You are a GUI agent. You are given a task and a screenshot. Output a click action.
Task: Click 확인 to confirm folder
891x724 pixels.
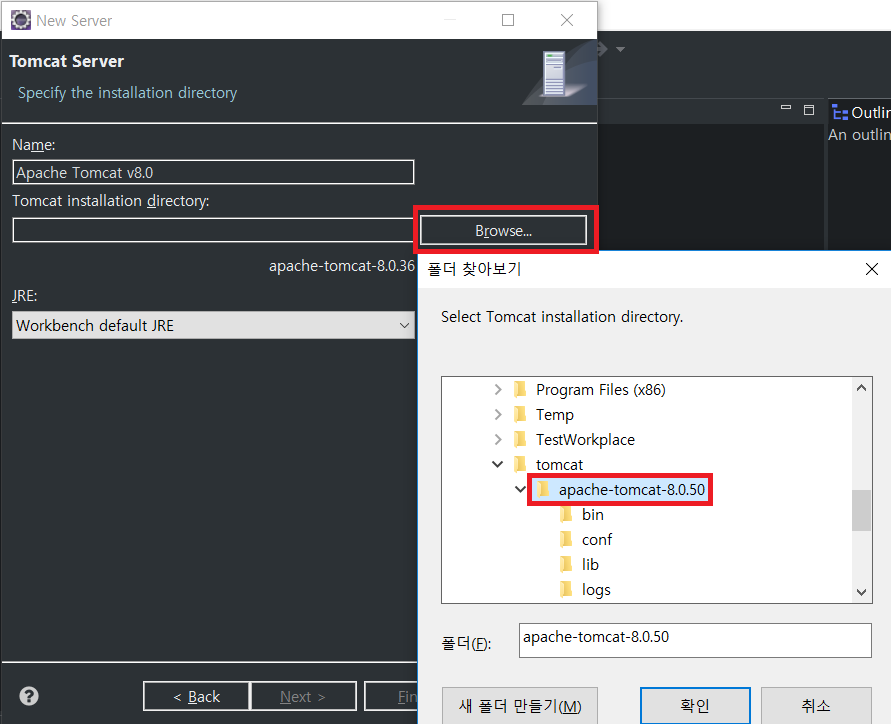(x=695, y=705)
